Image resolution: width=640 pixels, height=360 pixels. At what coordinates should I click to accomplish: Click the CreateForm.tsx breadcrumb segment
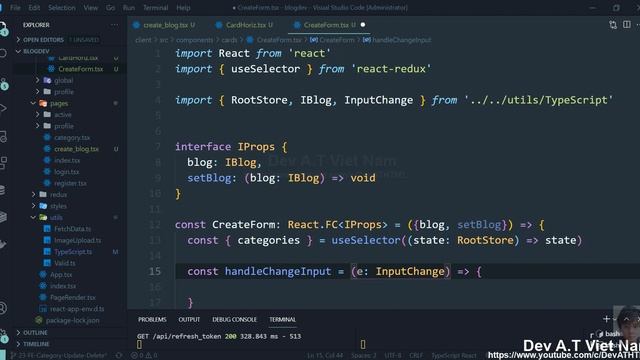coord(279,40)
